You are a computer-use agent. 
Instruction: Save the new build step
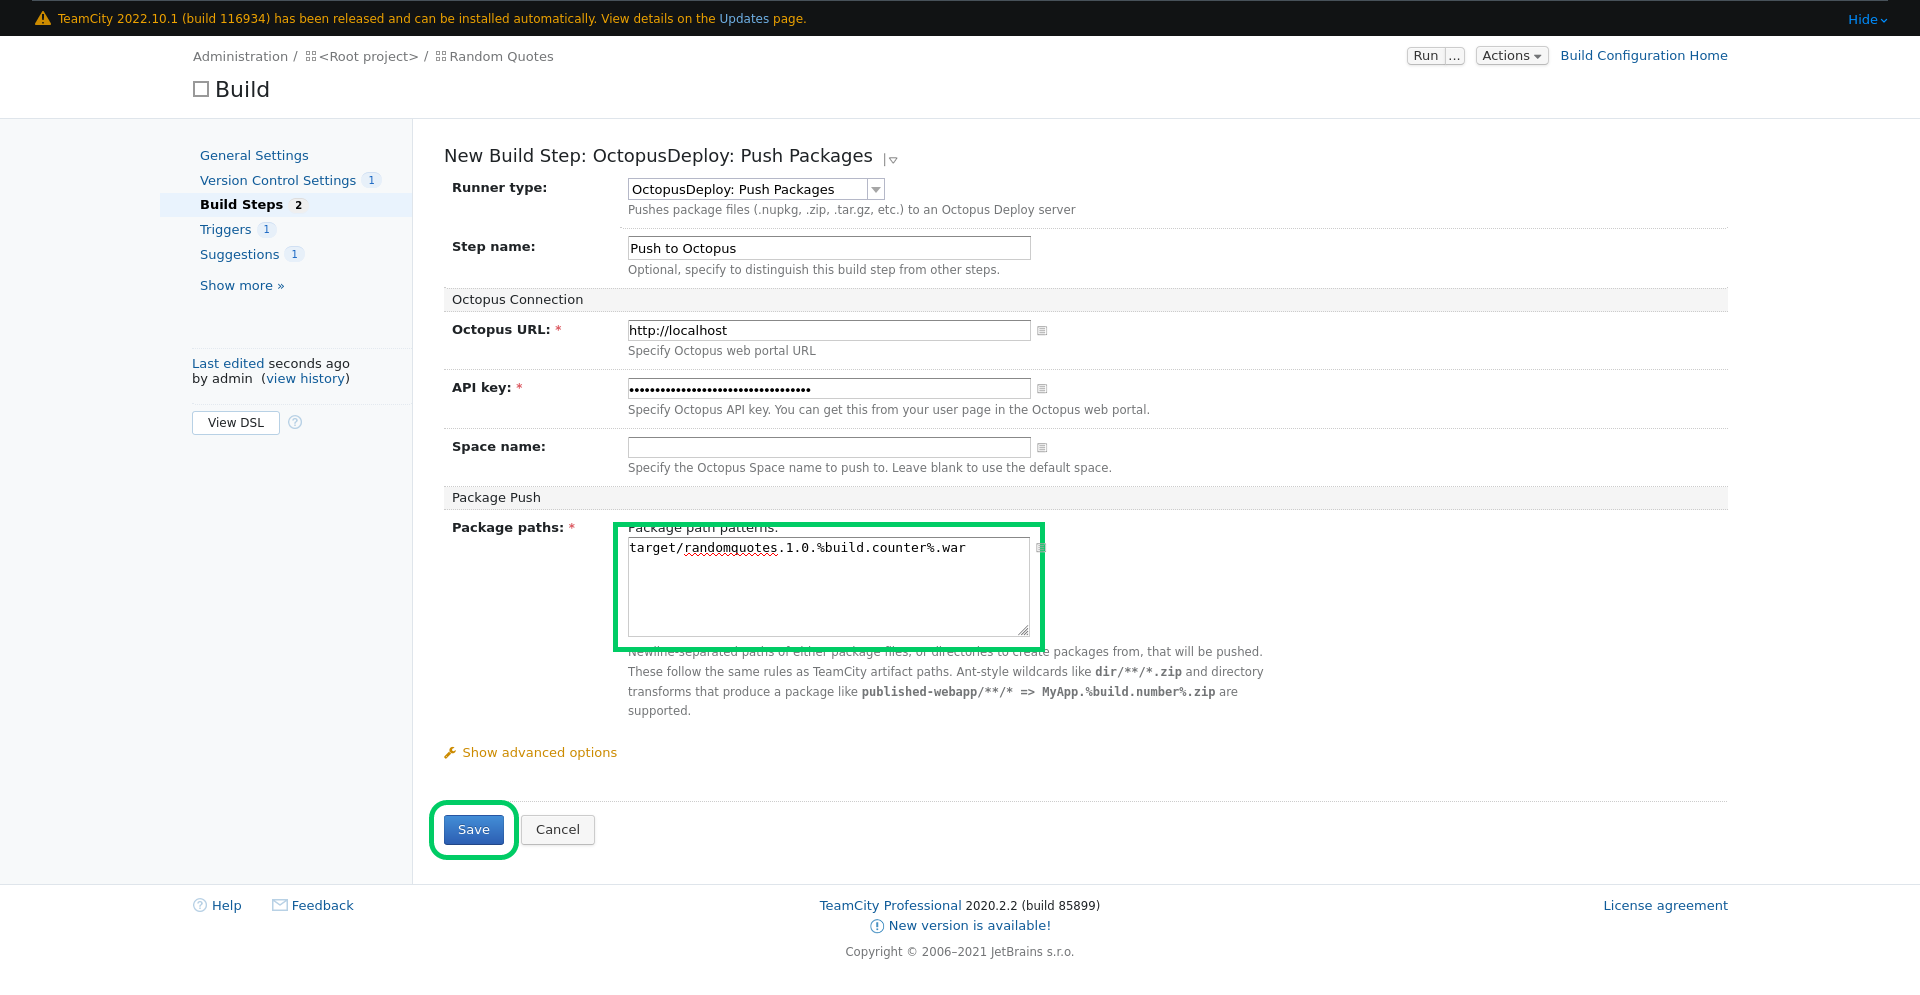click(x=474, y=829)
